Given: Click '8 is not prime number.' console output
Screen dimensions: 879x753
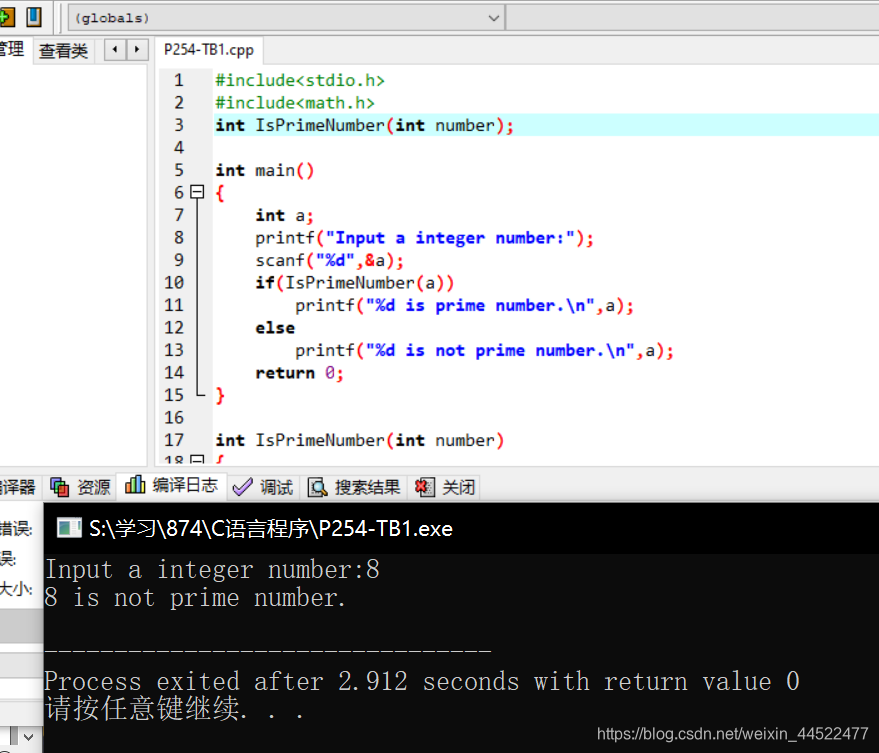Looking at the screenshot, I should 195,598.
